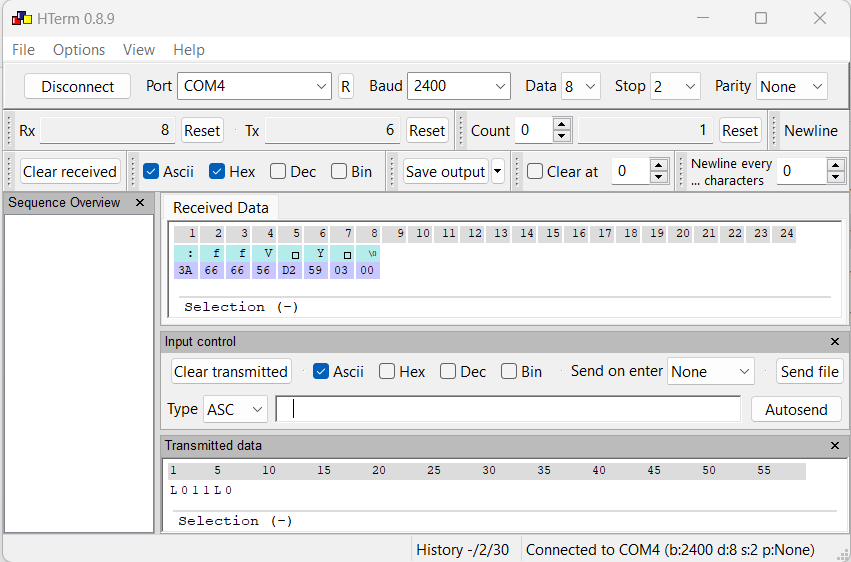
Task: Increase the Count spinner value
Action: (x=562, y=124)
